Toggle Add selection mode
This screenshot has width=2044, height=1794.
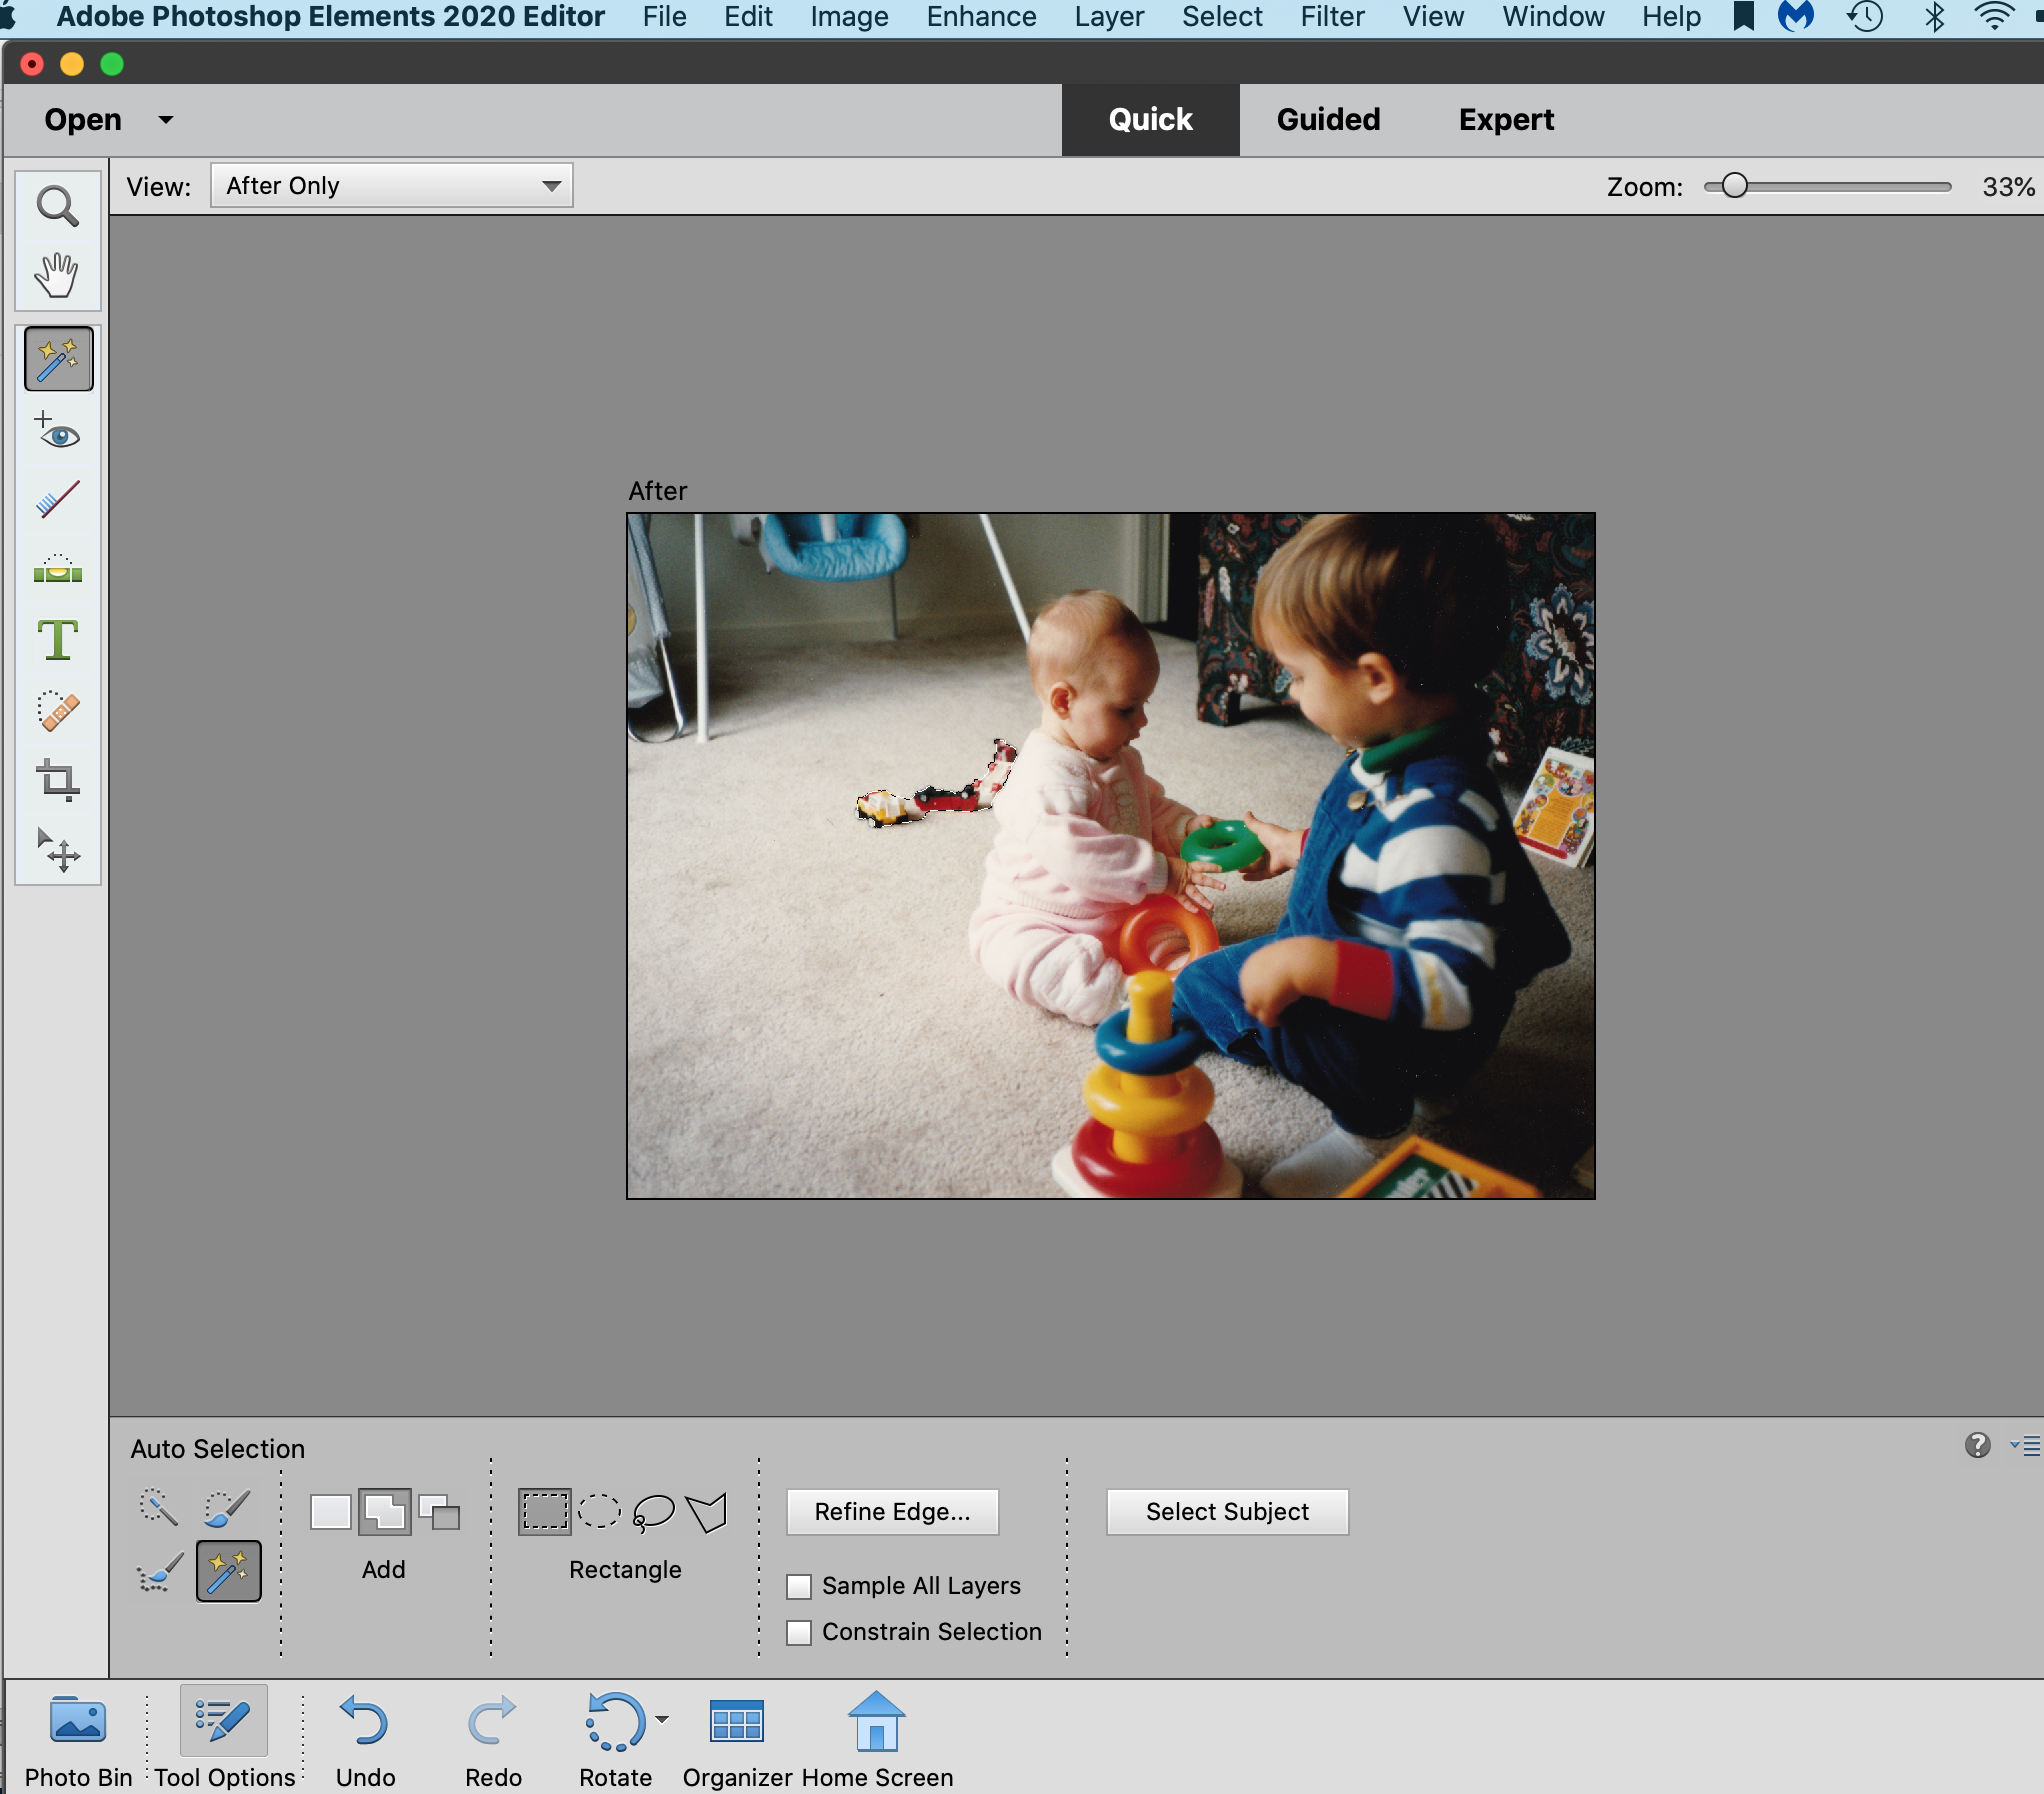[384, 1511]
